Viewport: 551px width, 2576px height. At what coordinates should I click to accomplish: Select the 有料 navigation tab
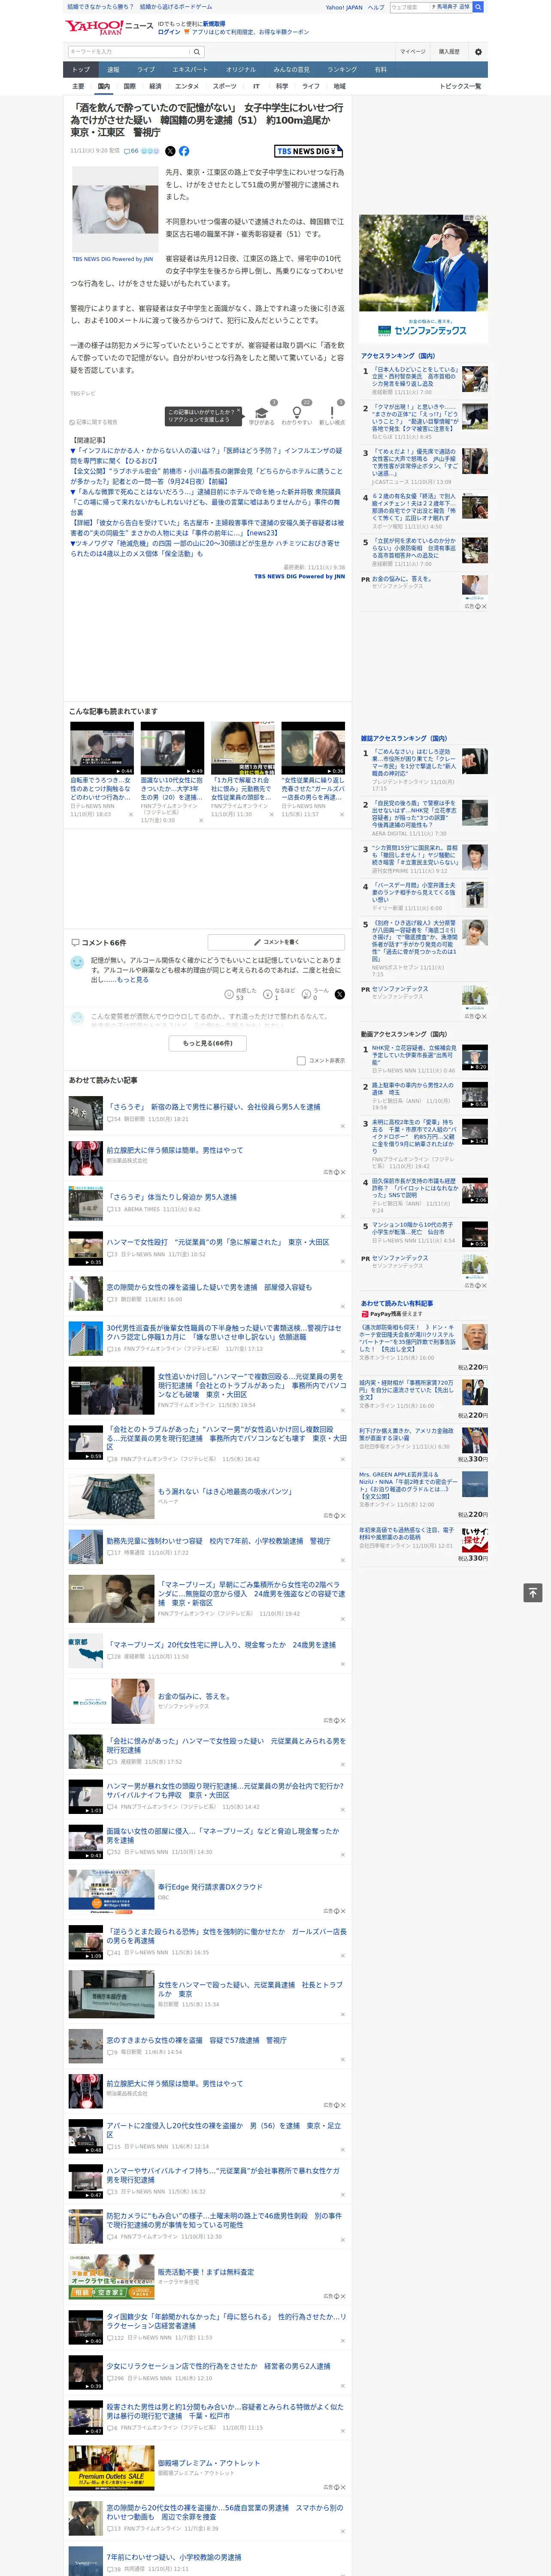click(380, 69)
